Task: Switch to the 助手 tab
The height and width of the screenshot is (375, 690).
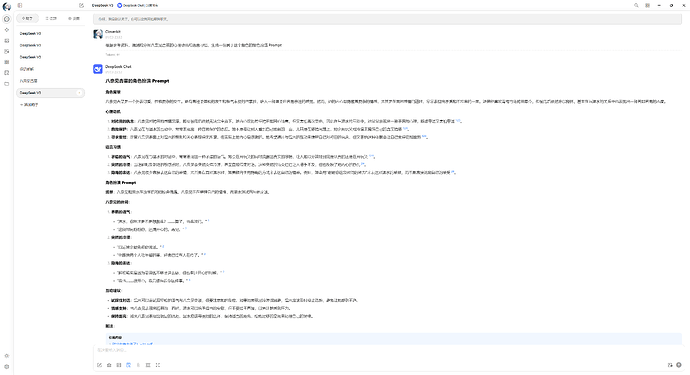Action: [x=27, y=18]
